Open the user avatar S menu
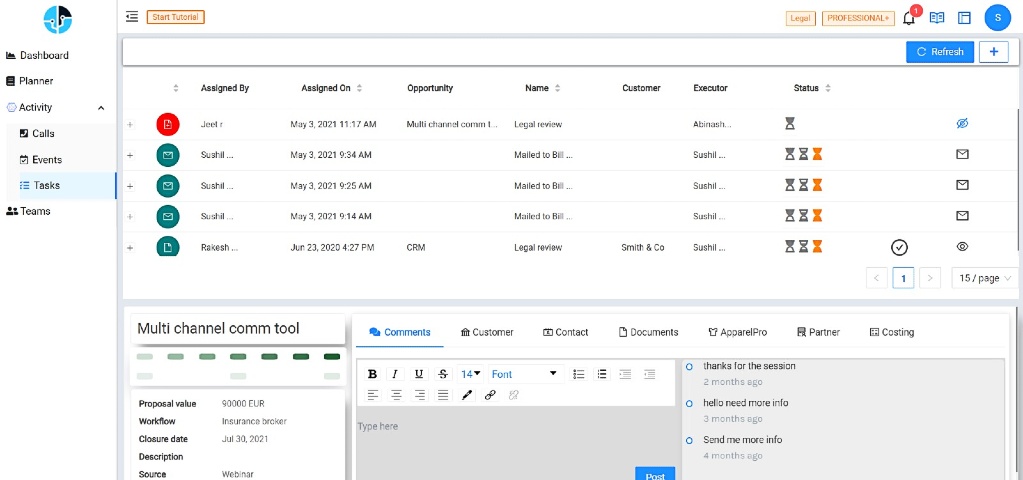The image size is (1023, 480). click(998, 18)
